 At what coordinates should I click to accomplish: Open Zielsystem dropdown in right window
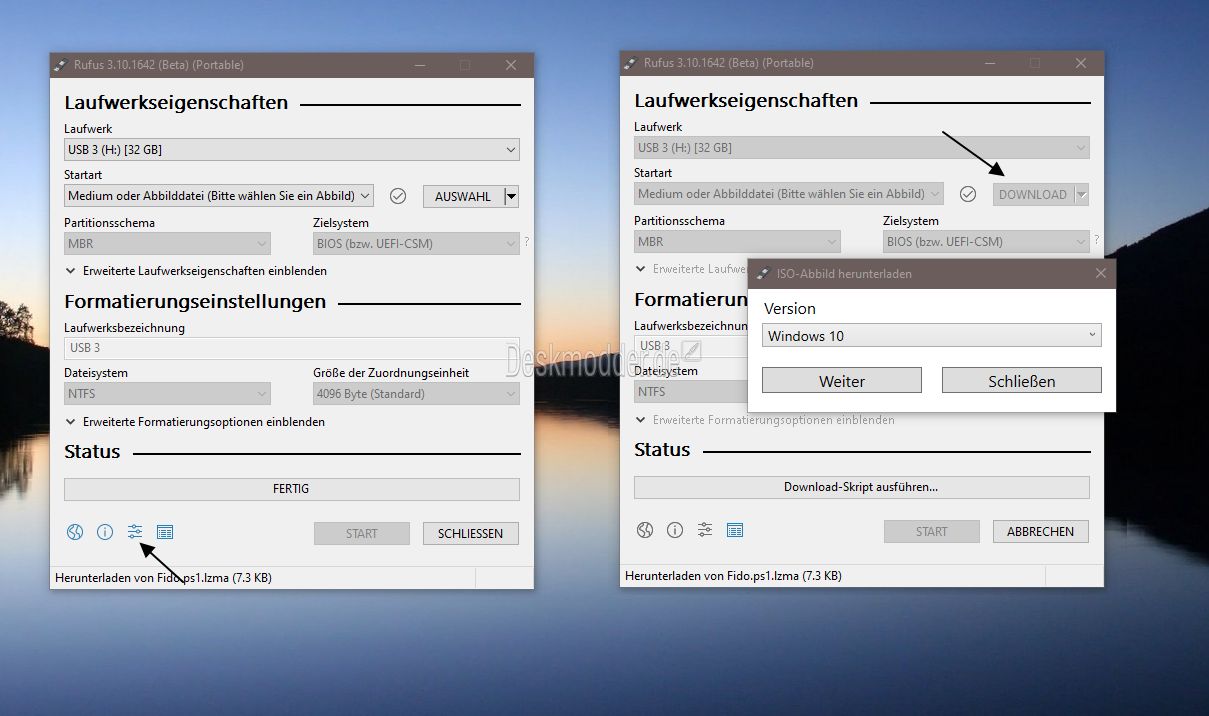coord(986,241)
